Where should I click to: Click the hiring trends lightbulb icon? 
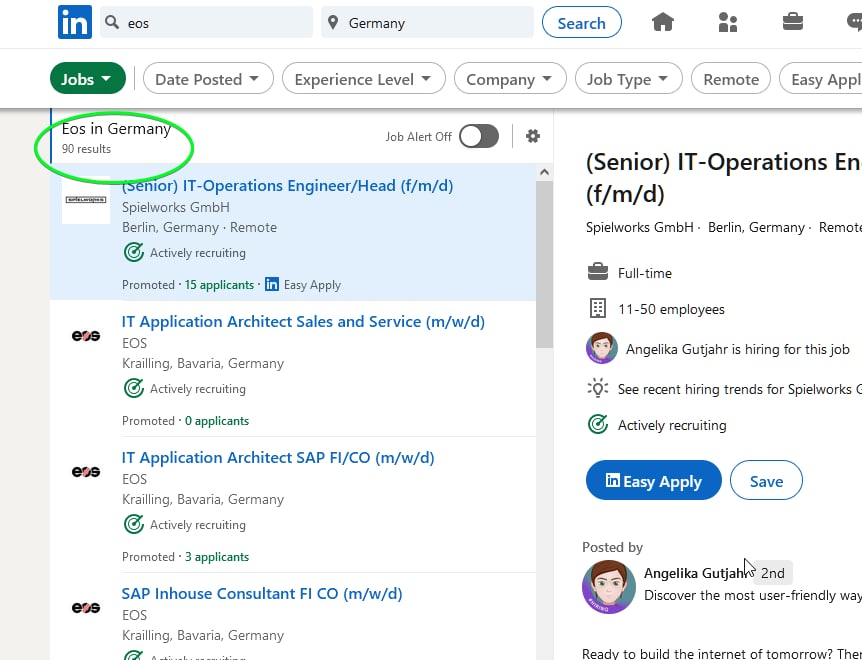click(x=598, y=389)
